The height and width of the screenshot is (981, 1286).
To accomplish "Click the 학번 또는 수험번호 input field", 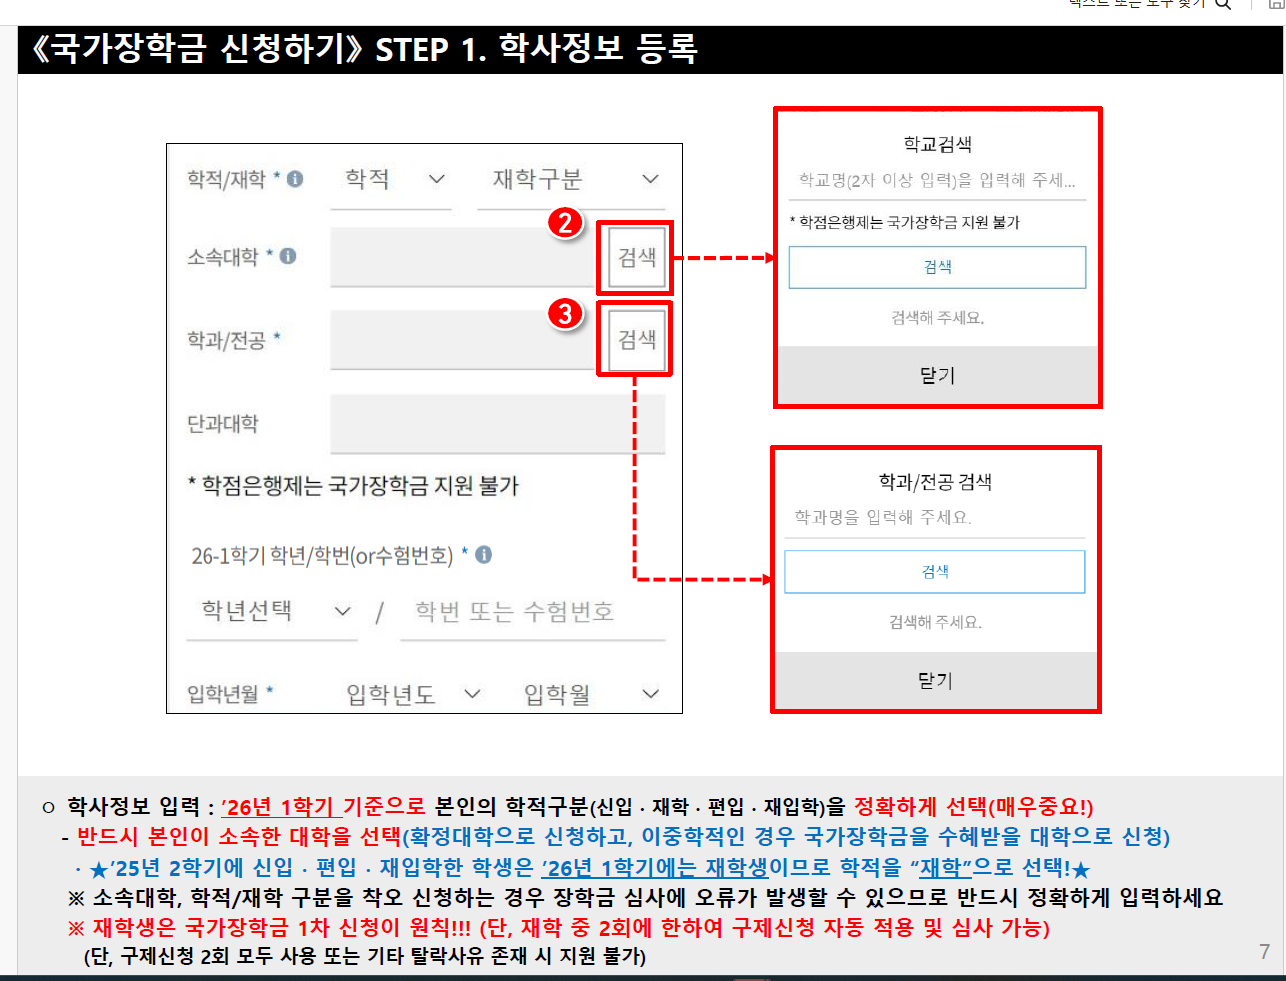I will click(530, 610).
